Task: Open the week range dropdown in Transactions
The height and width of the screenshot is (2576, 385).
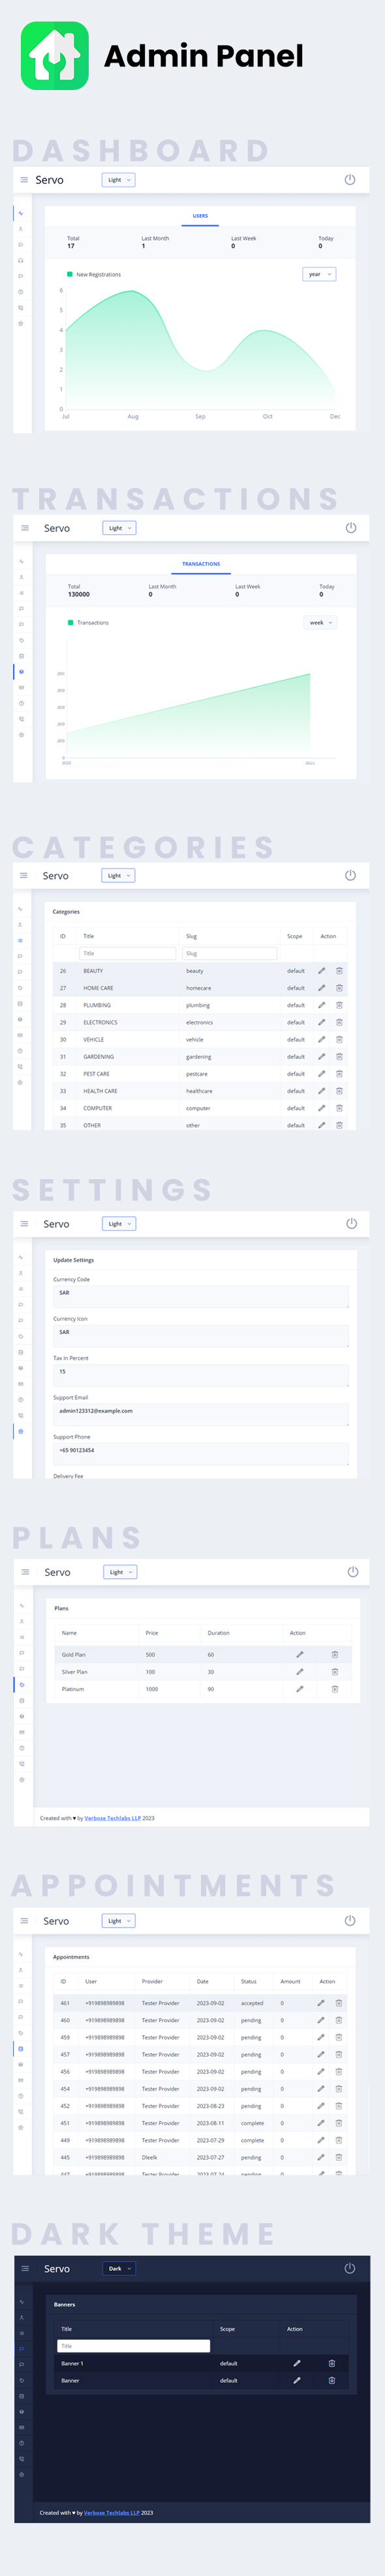Action: [x=320, y=623]
